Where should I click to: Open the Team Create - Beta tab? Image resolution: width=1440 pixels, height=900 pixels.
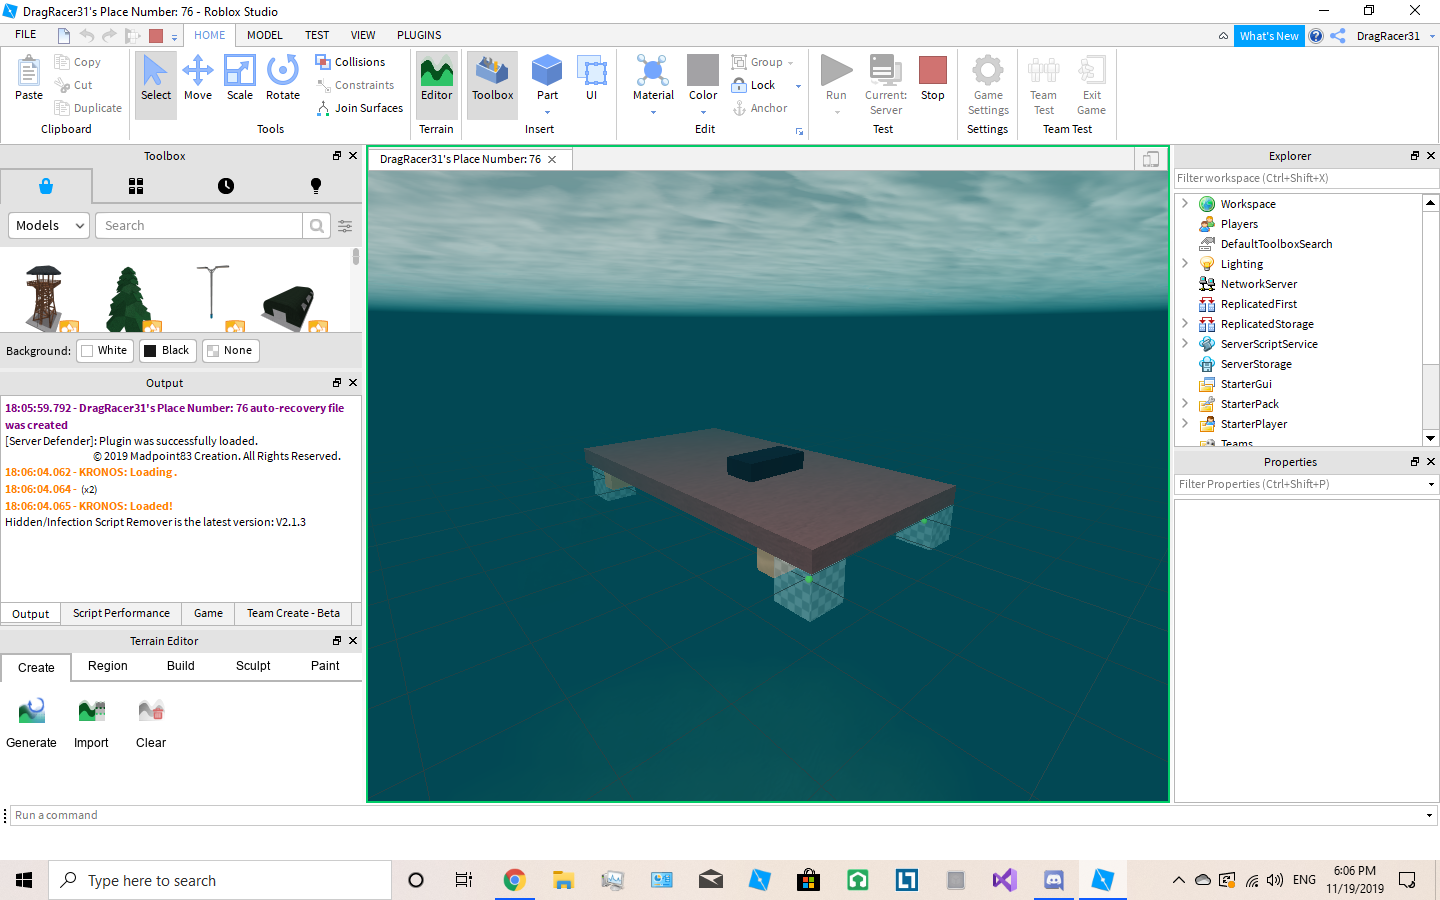click(293, 613)
